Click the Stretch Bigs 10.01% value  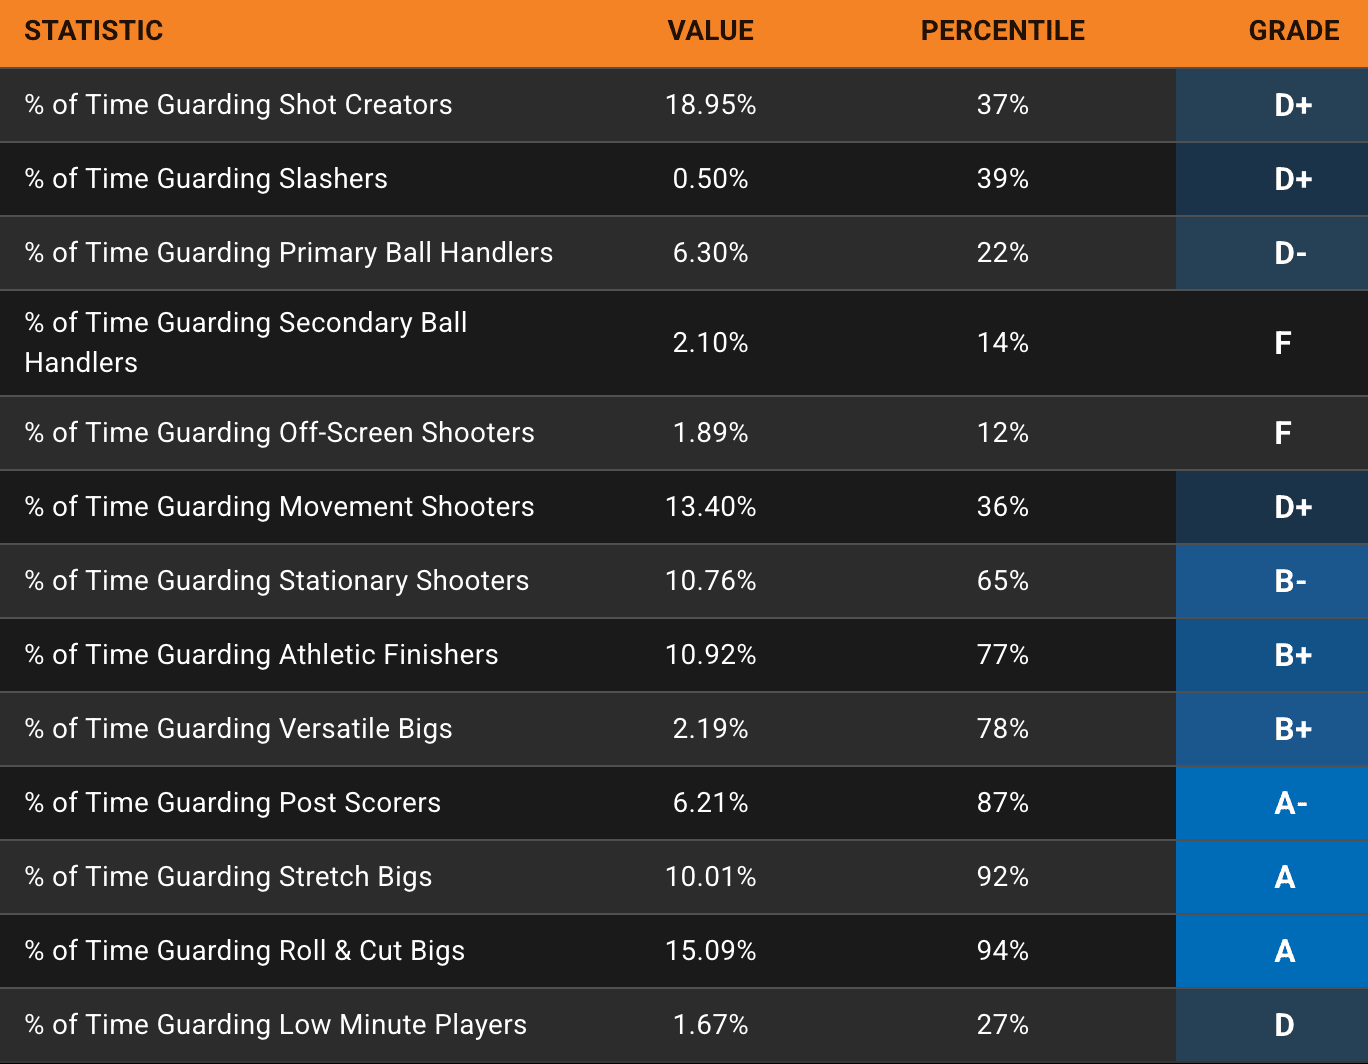click(710, 877)
